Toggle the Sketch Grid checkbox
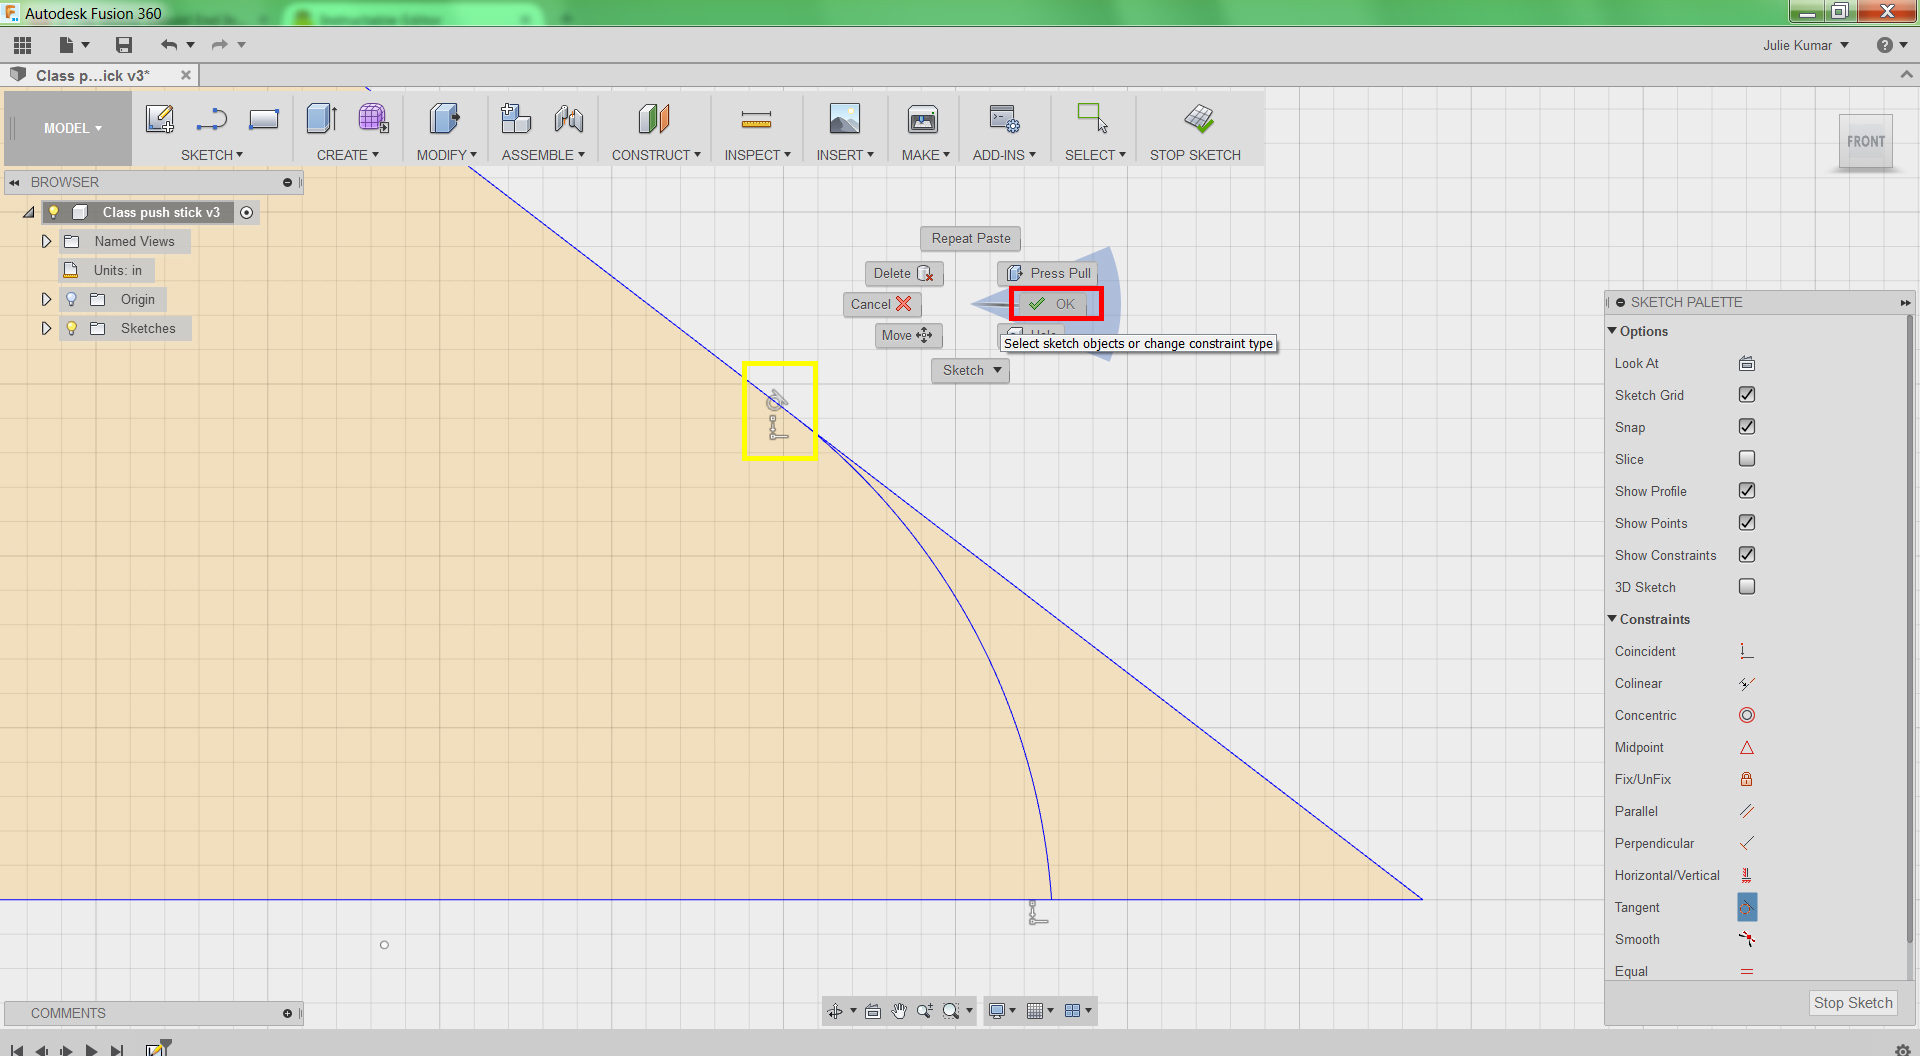This screenshot has width=1920, height=1056. tap(1747, 394)
